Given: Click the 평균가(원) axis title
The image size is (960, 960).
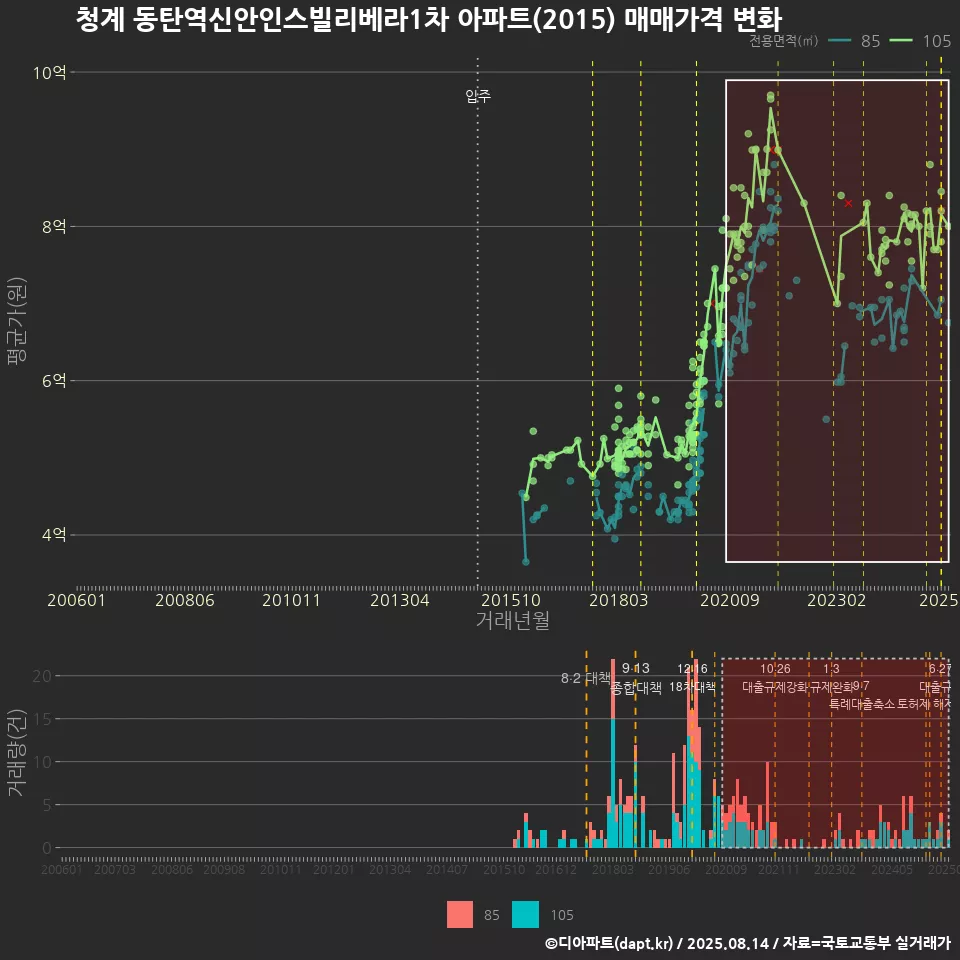Looking at the screenshot, I should point(17,321).
